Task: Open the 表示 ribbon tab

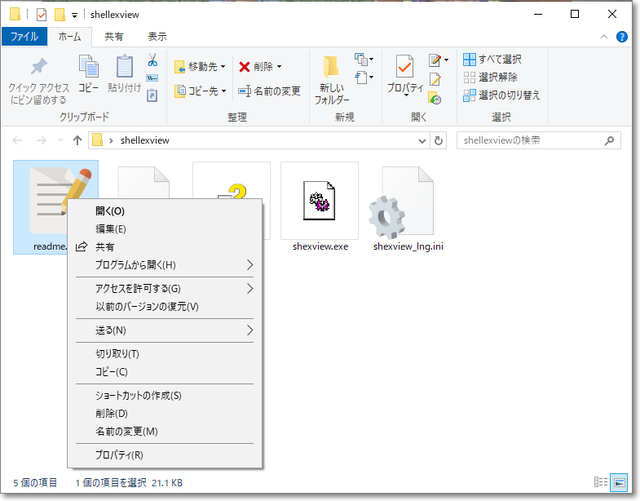Action: pos(157,36)
